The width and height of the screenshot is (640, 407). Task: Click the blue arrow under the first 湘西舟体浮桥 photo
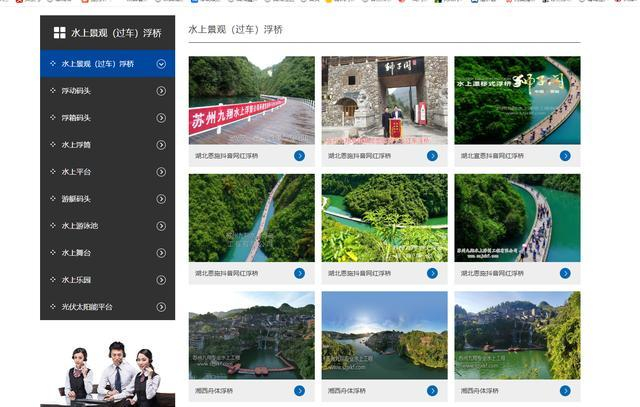click(x=300, y=391)
